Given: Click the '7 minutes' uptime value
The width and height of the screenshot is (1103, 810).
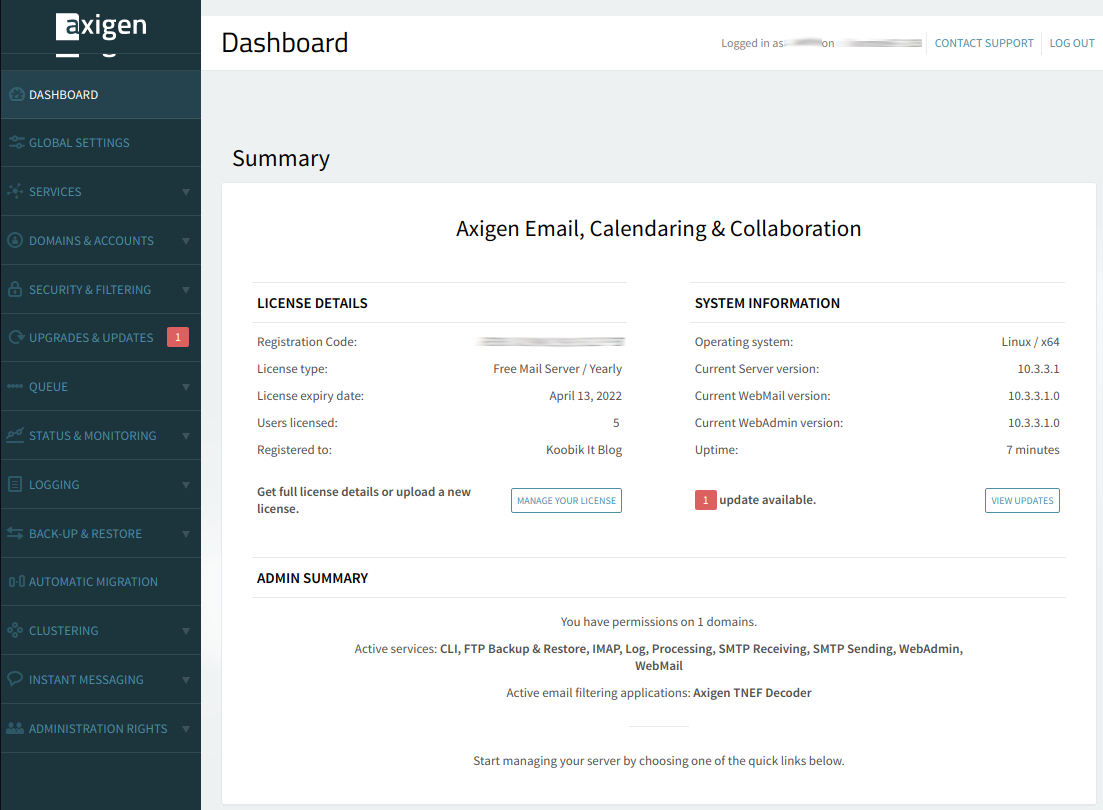Looking at the screenshot, I should pyautogui.click(x=1033, y=450).
